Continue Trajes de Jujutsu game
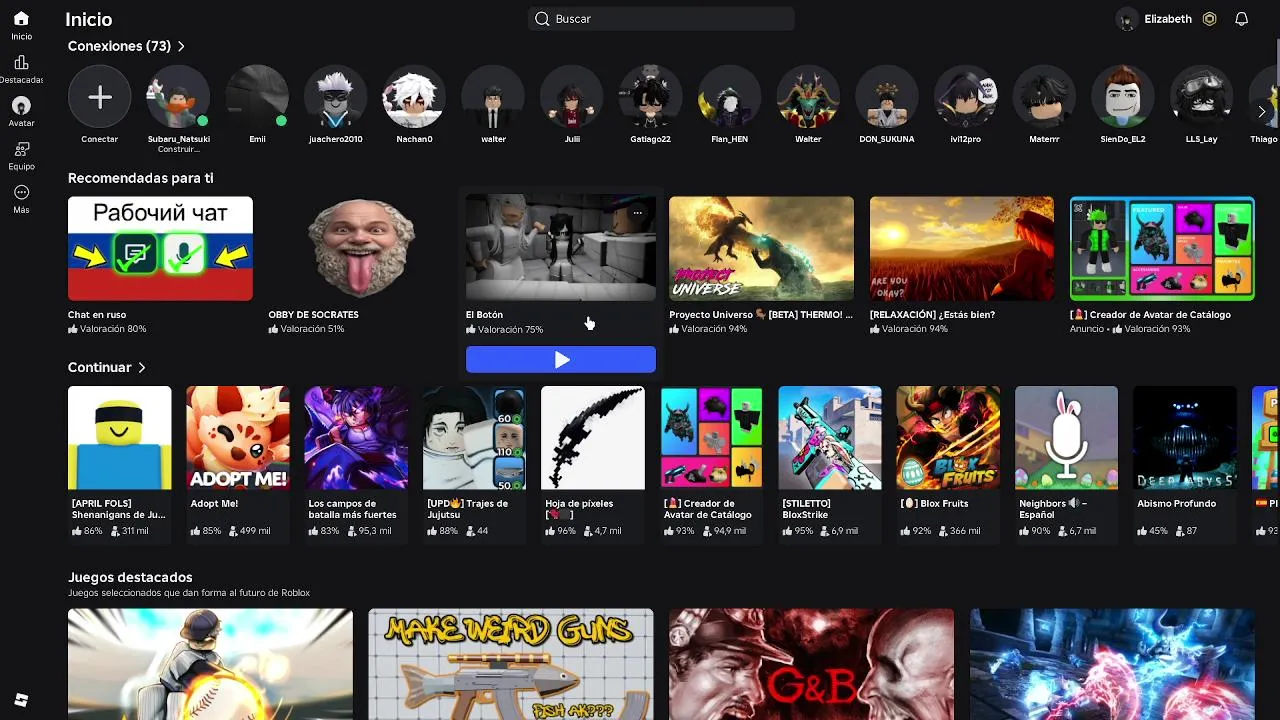Image resolution: width=1280 pixels, height=720 pixels. [x=474, y=438]
